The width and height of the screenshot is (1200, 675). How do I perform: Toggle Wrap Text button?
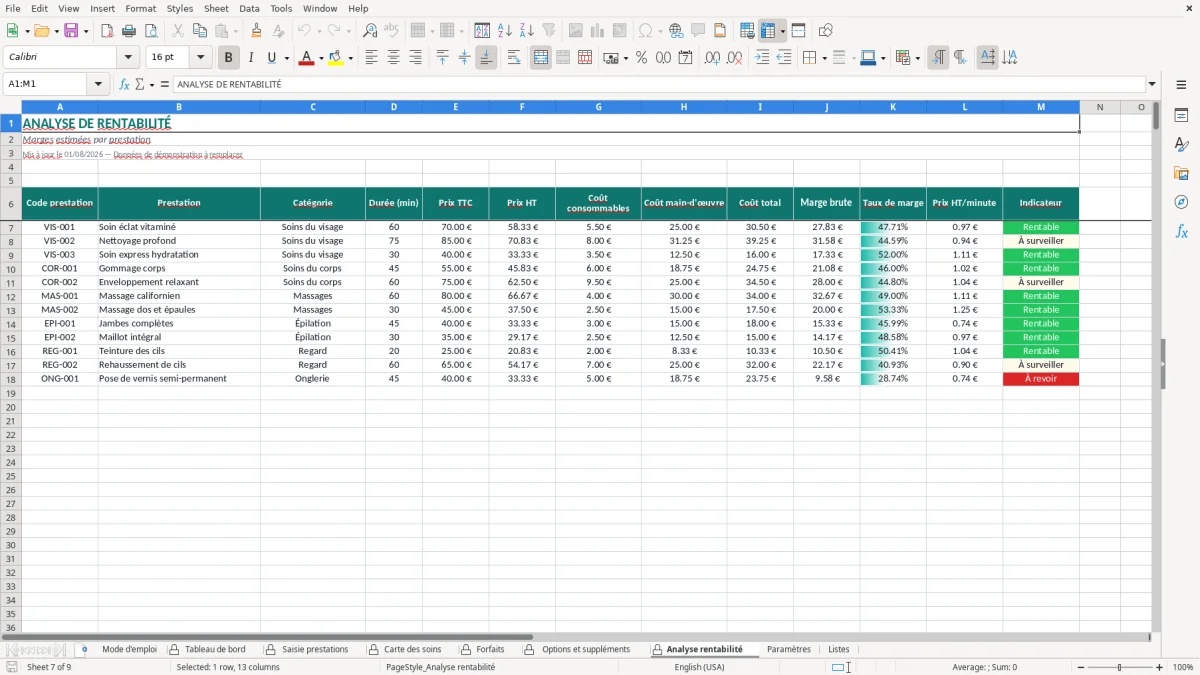(513, 58)
